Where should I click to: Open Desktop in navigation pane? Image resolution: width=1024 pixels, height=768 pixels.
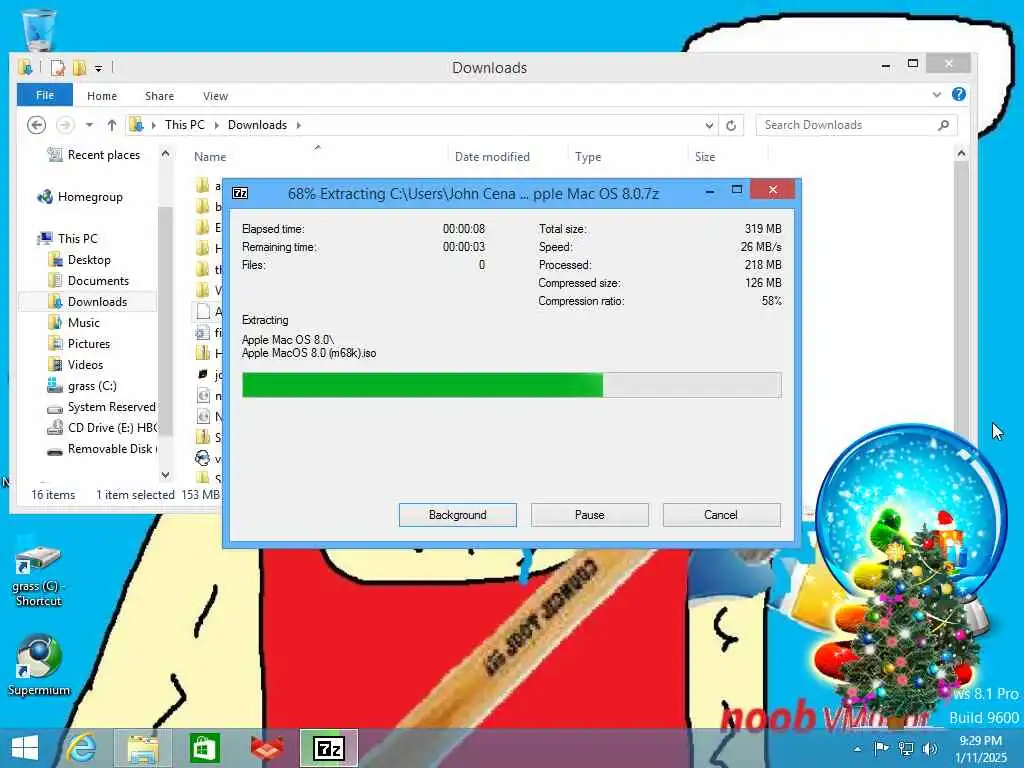(80, 259)
